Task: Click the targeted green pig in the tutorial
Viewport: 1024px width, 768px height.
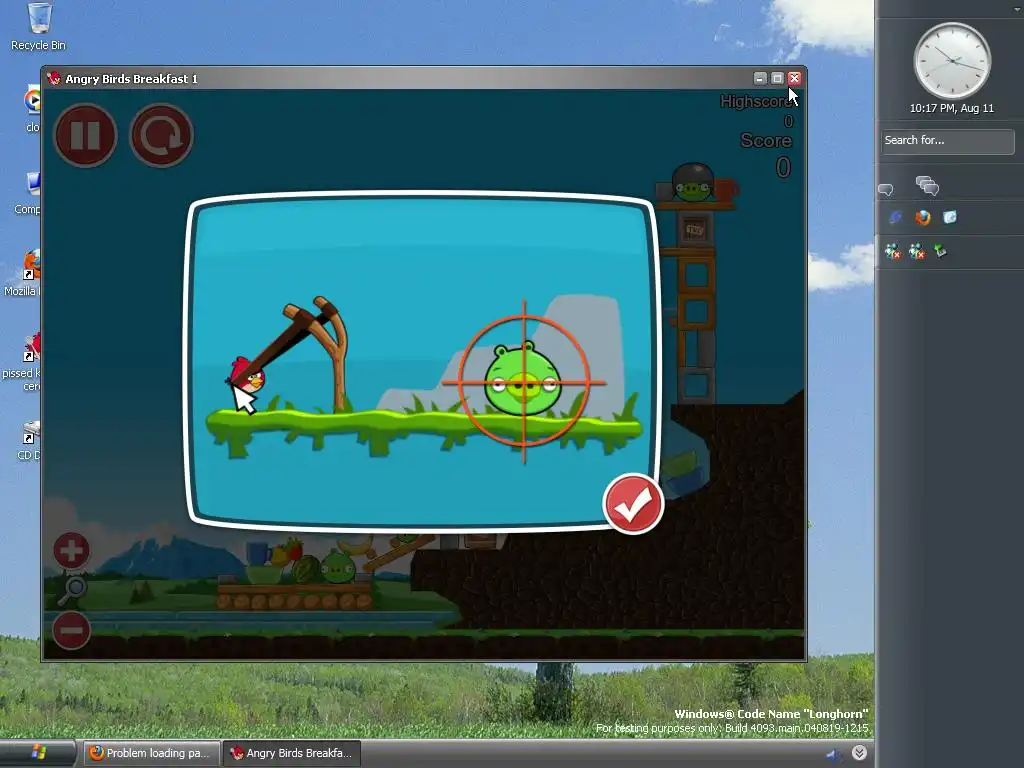Action: pyautogui.click(x=522, y=381)
